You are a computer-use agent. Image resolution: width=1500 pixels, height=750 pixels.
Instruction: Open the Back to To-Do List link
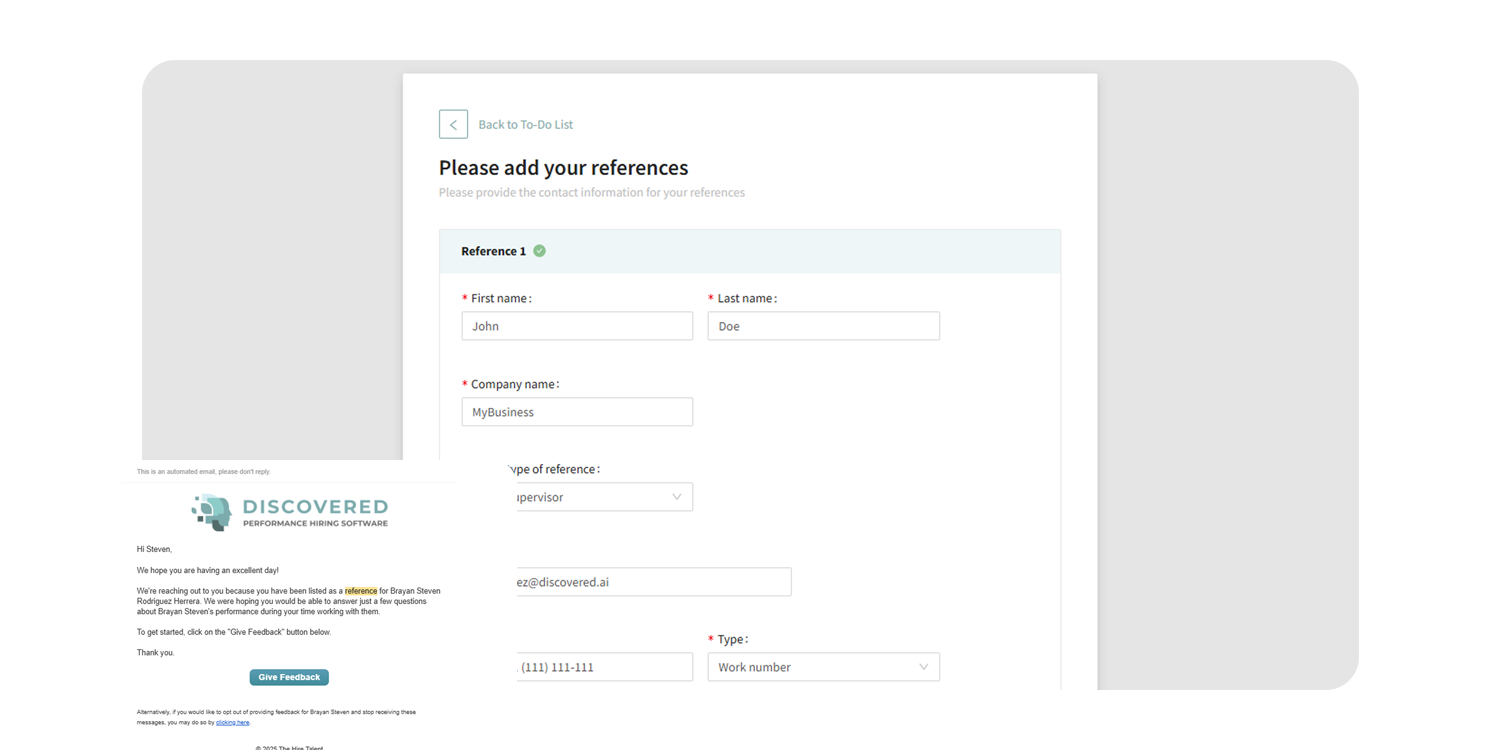[525, 125]
